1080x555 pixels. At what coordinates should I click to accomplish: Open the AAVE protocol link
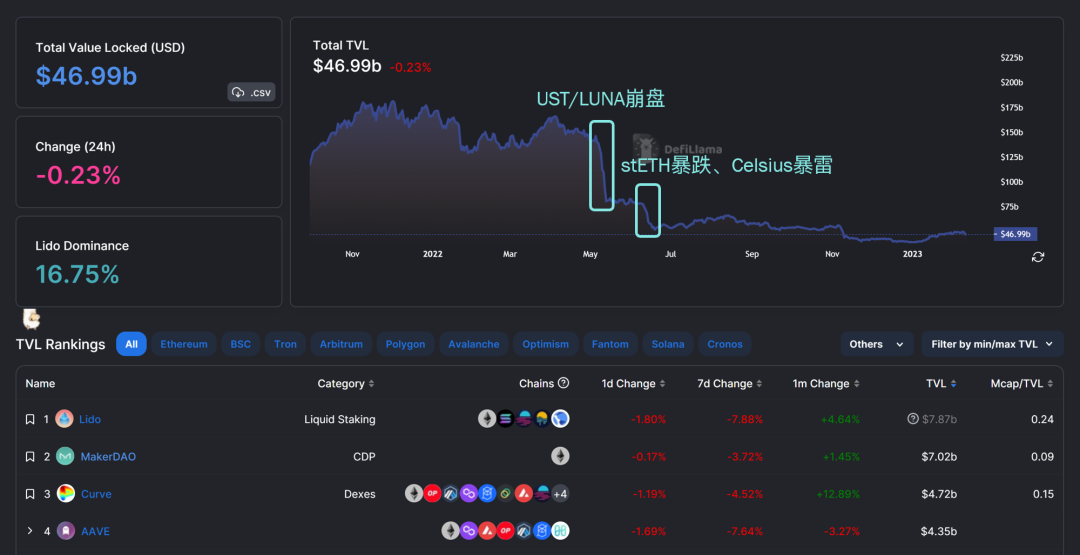(95, 532)
